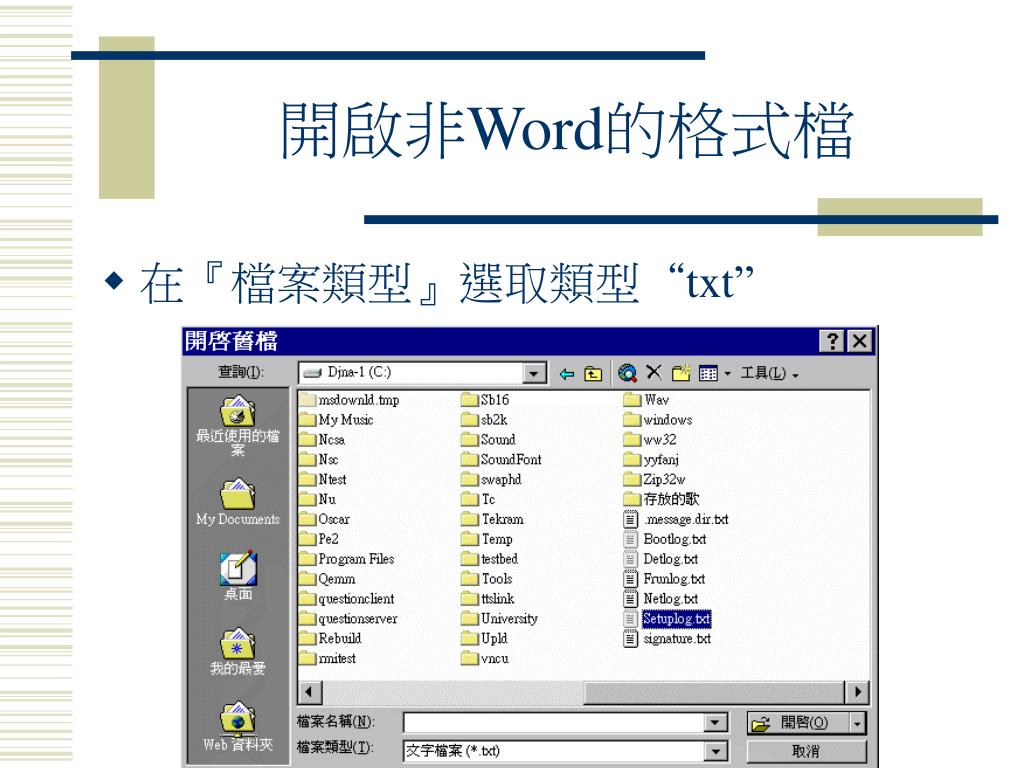Open the 開啟 button dropdown arrow
Image resolution: width=1024 pixels, height=768 pixels.
pos(857,723)
